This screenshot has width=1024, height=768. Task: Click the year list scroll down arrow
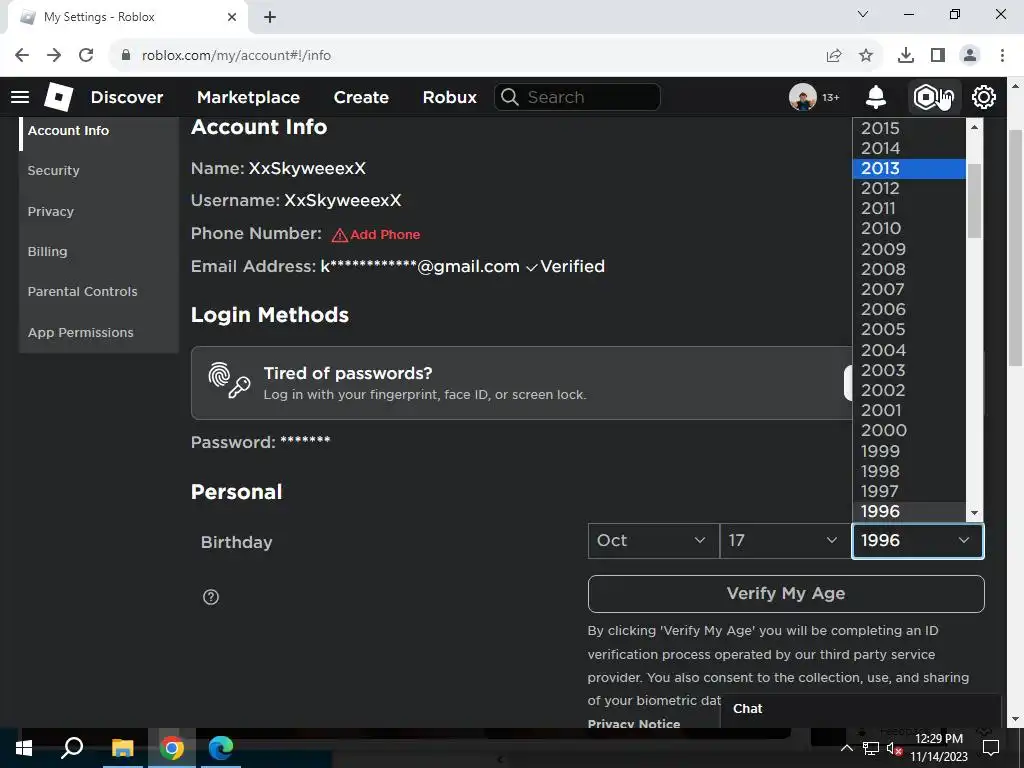coord(974,513)
